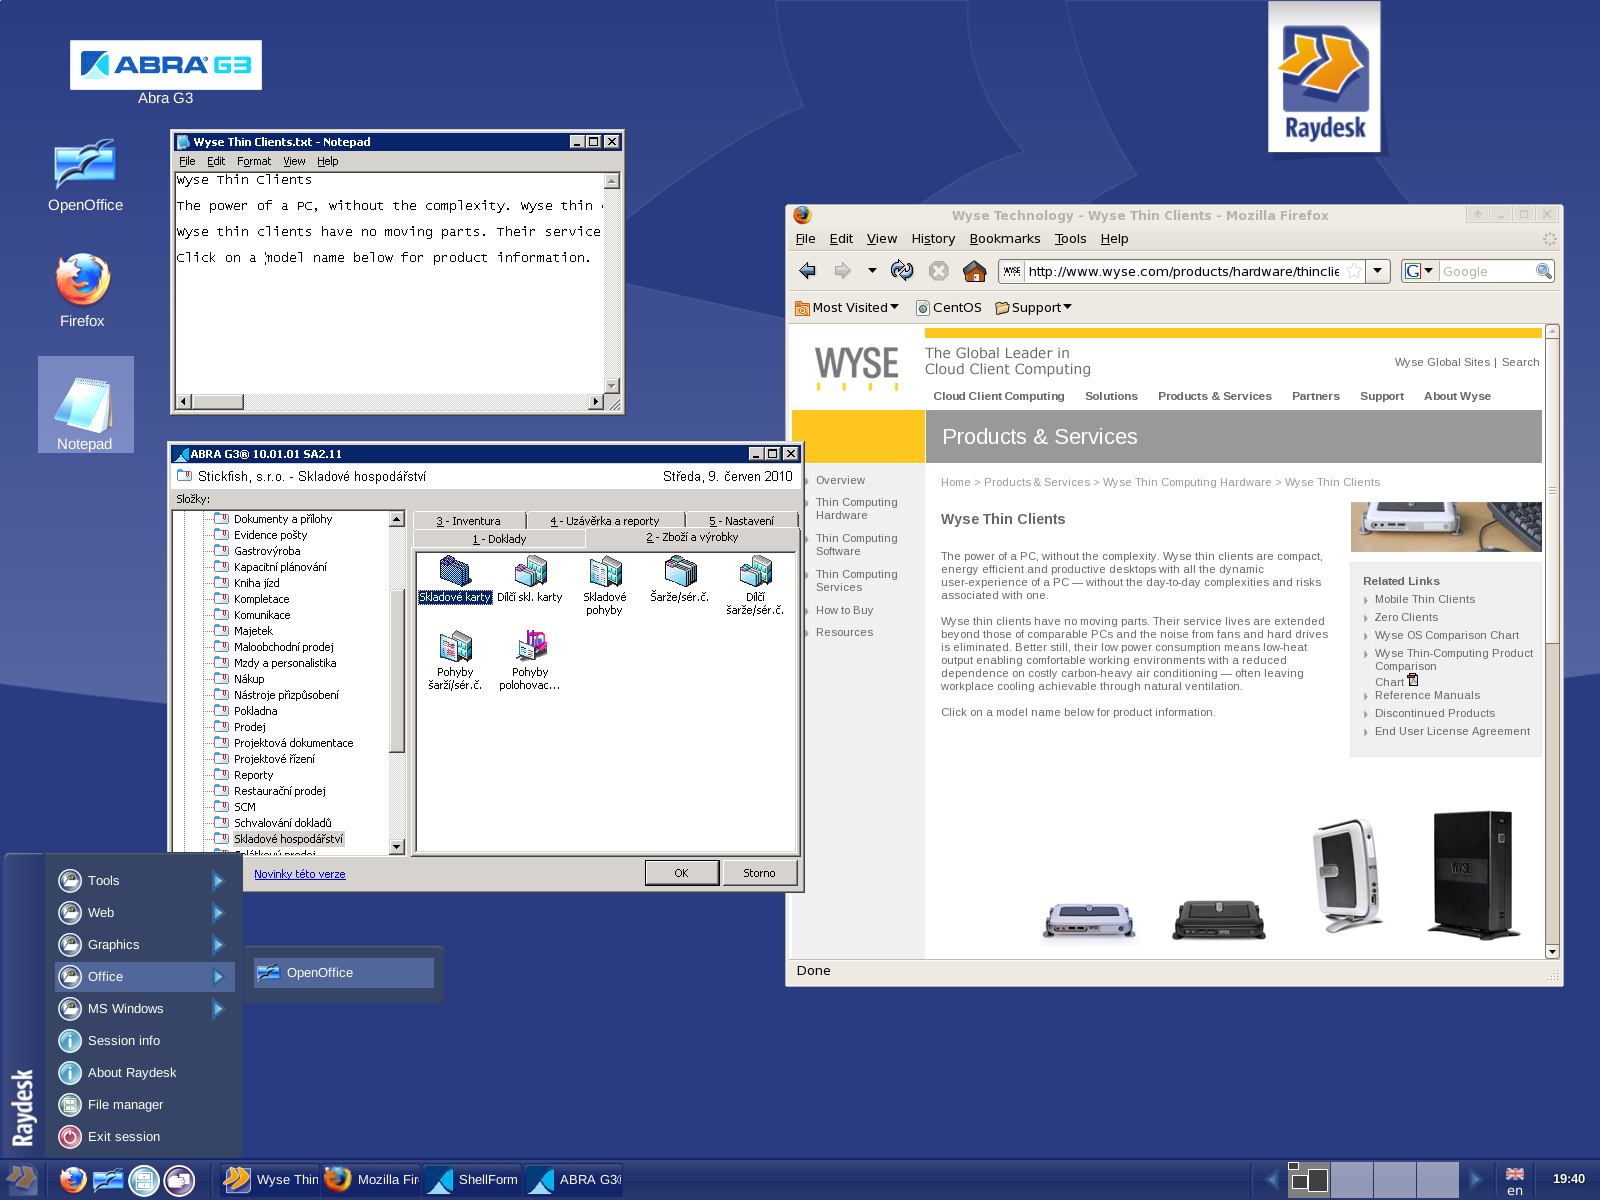Select the Notepad desktop icon
The image size is (1600, 1200).
click(x=84, y=403)
